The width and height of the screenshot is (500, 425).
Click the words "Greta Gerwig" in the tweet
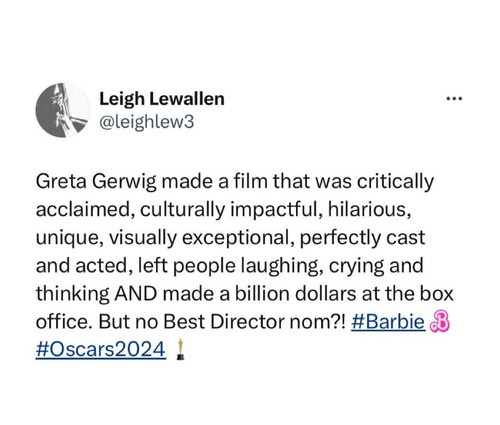[x=96, y=182]
